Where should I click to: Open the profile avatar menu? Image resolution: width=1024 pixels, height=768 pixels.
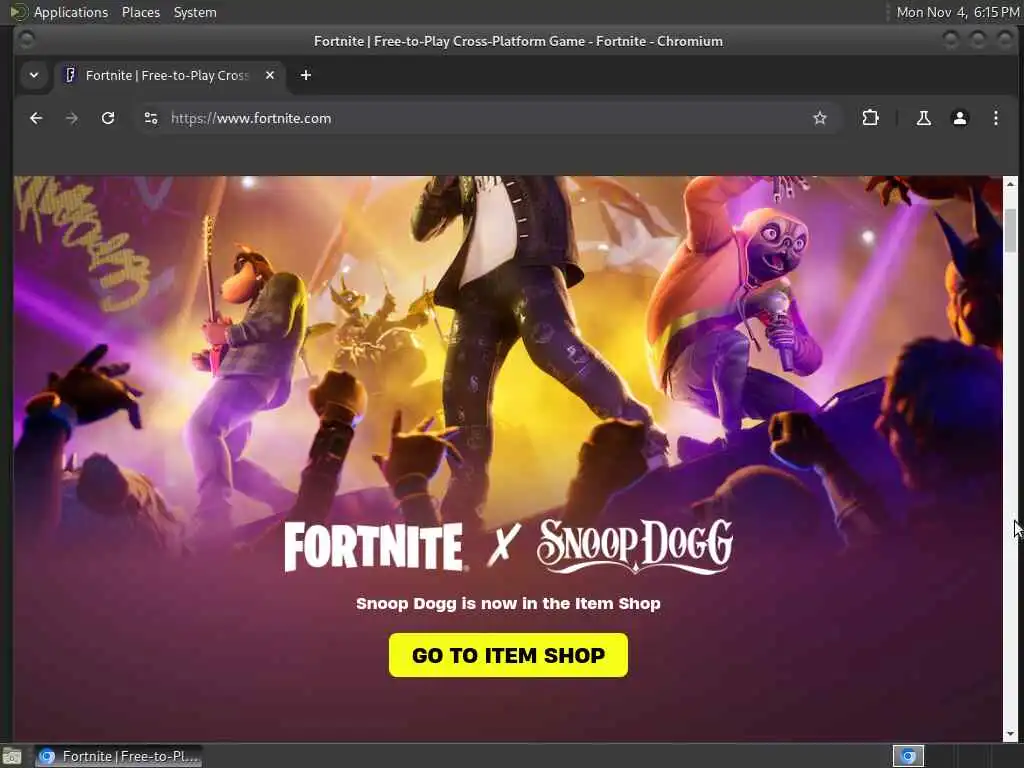point(959,118)
